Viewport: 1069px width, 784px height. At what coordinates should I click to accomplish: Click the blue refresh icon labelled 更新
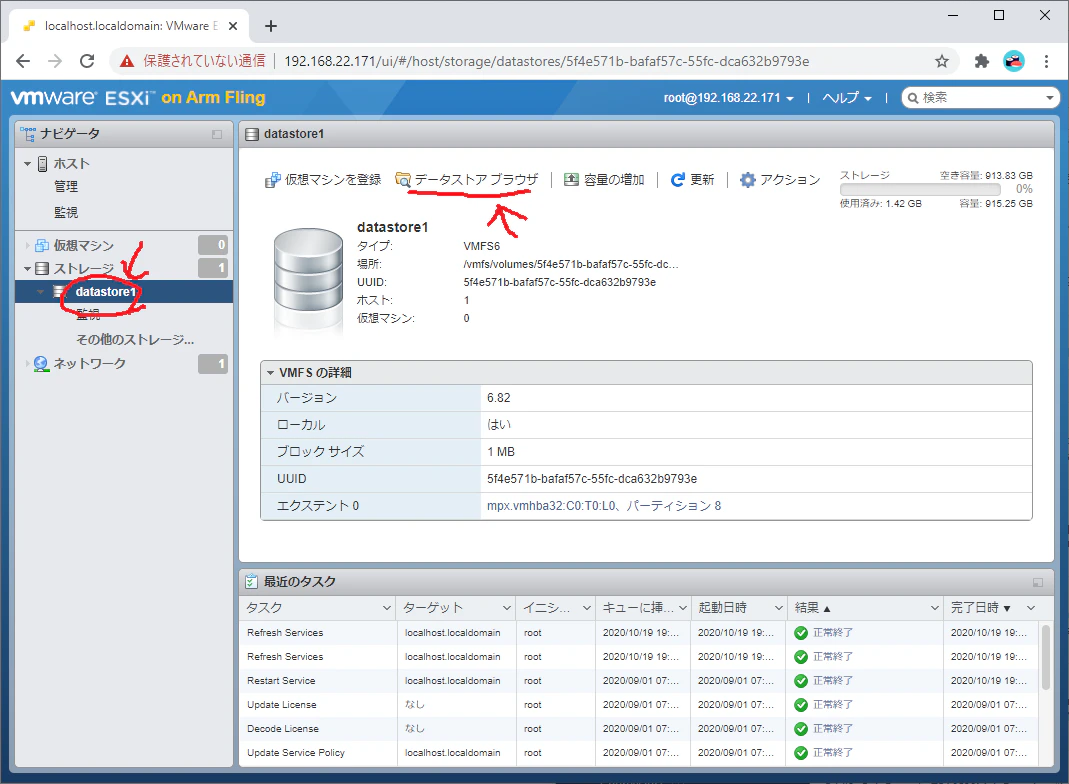point(678,179)
